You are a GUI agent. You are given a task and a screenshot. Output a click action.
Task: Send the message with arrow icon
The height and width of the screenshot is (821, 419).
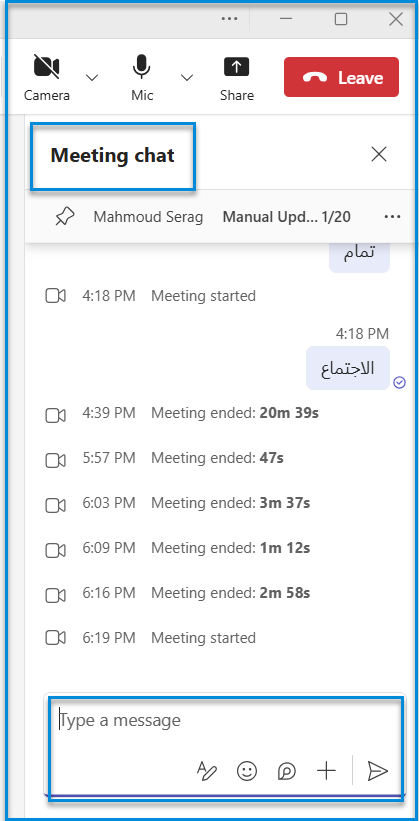[377, 771]
